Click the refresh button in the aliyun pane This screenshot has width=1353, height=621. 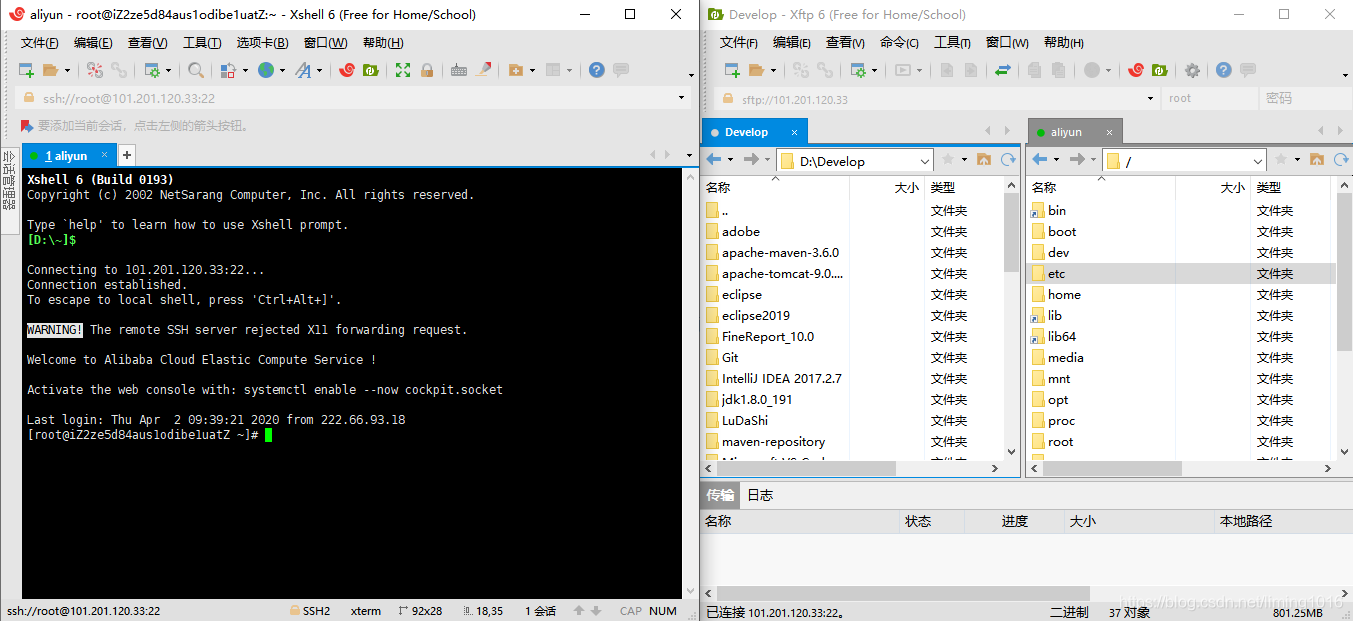click(1340, 160)
